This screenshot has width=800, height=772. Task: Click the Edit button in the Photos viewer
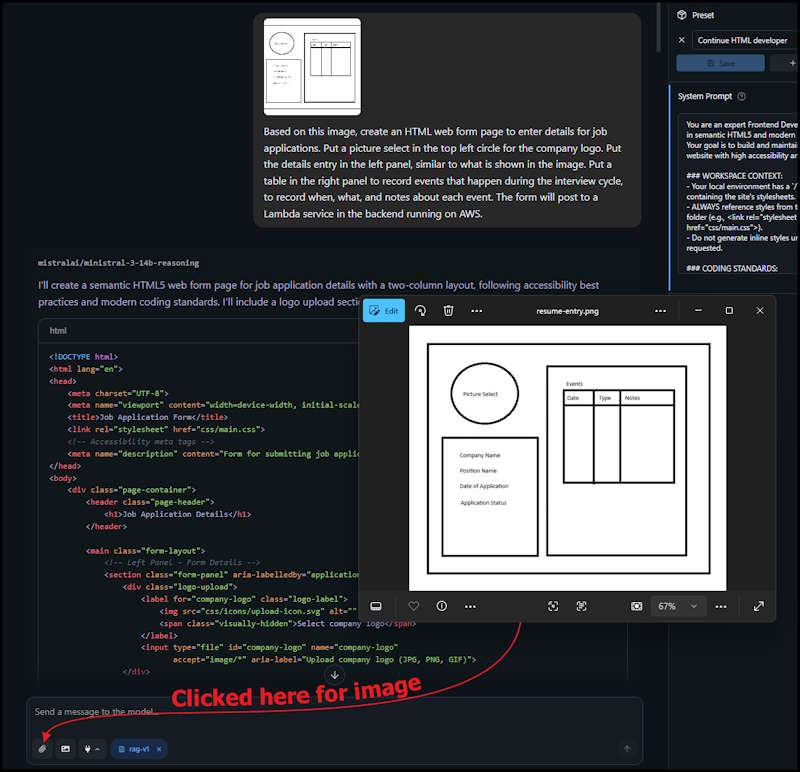[x=384, y=311]
